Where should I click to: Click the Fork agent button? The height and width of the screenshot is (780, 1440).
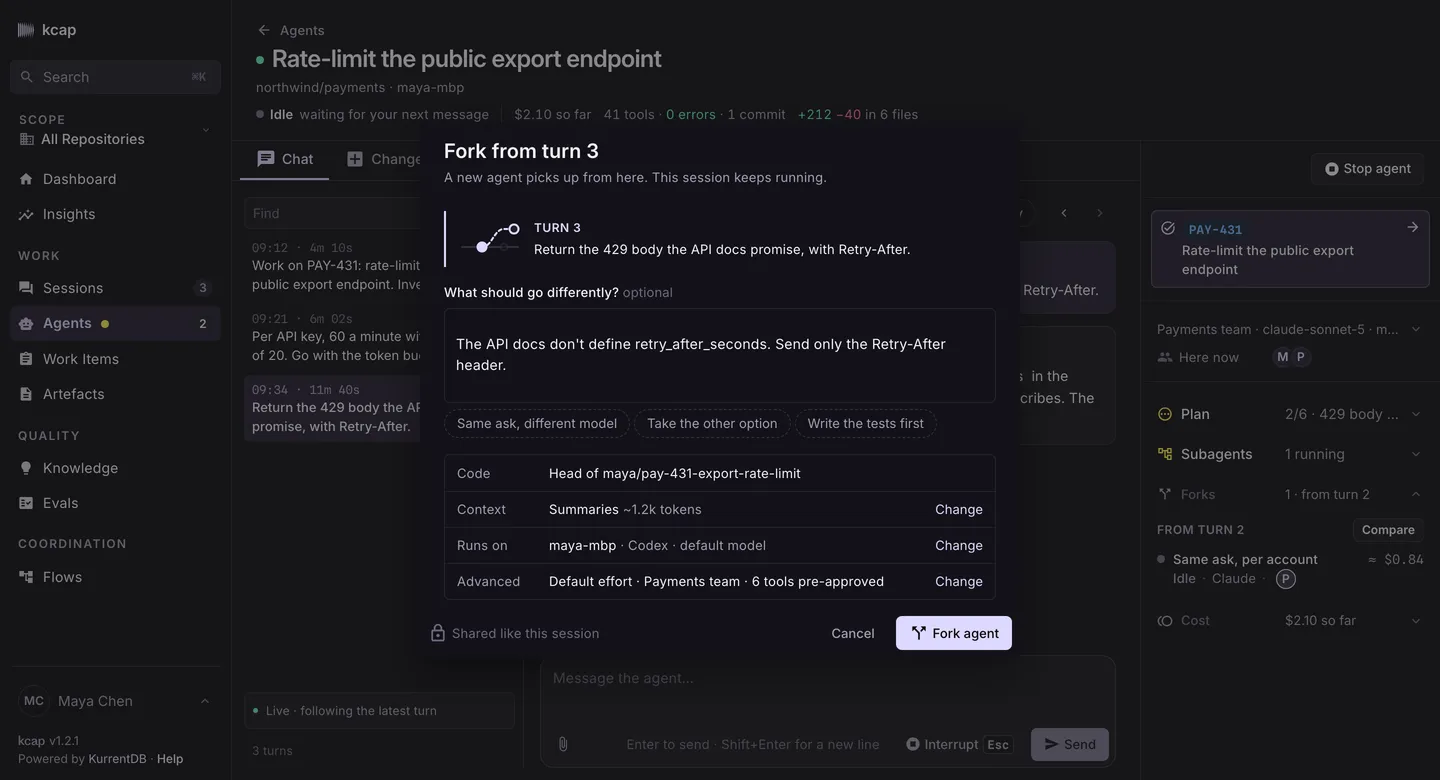tap(954, 633)
